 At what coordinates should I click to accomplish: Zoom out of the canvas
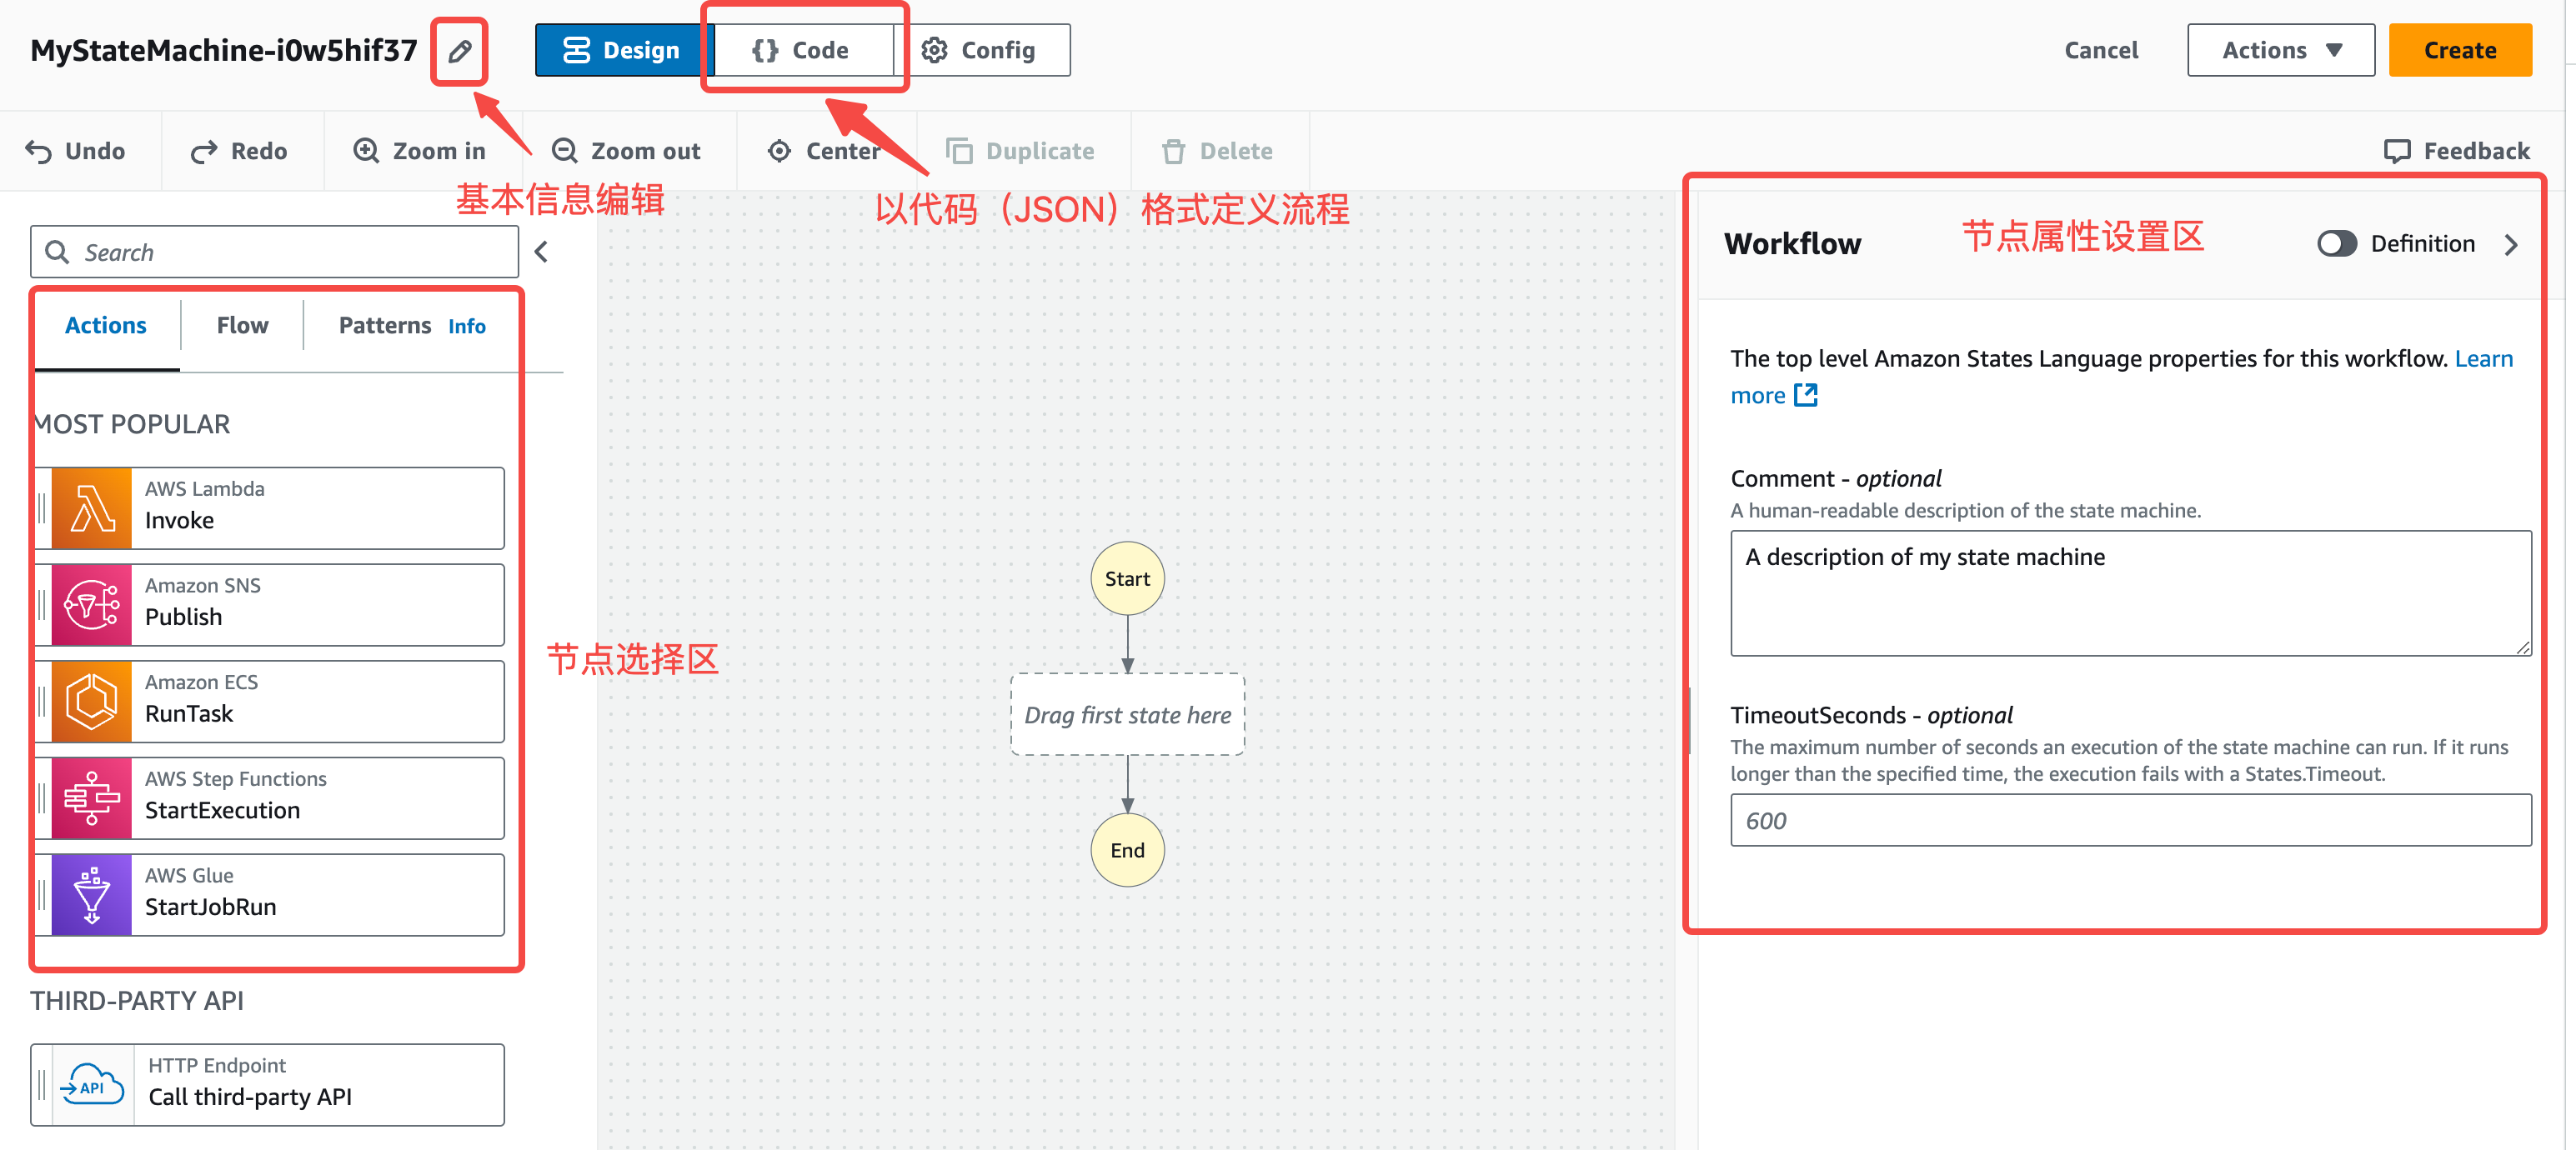(627, 151)
